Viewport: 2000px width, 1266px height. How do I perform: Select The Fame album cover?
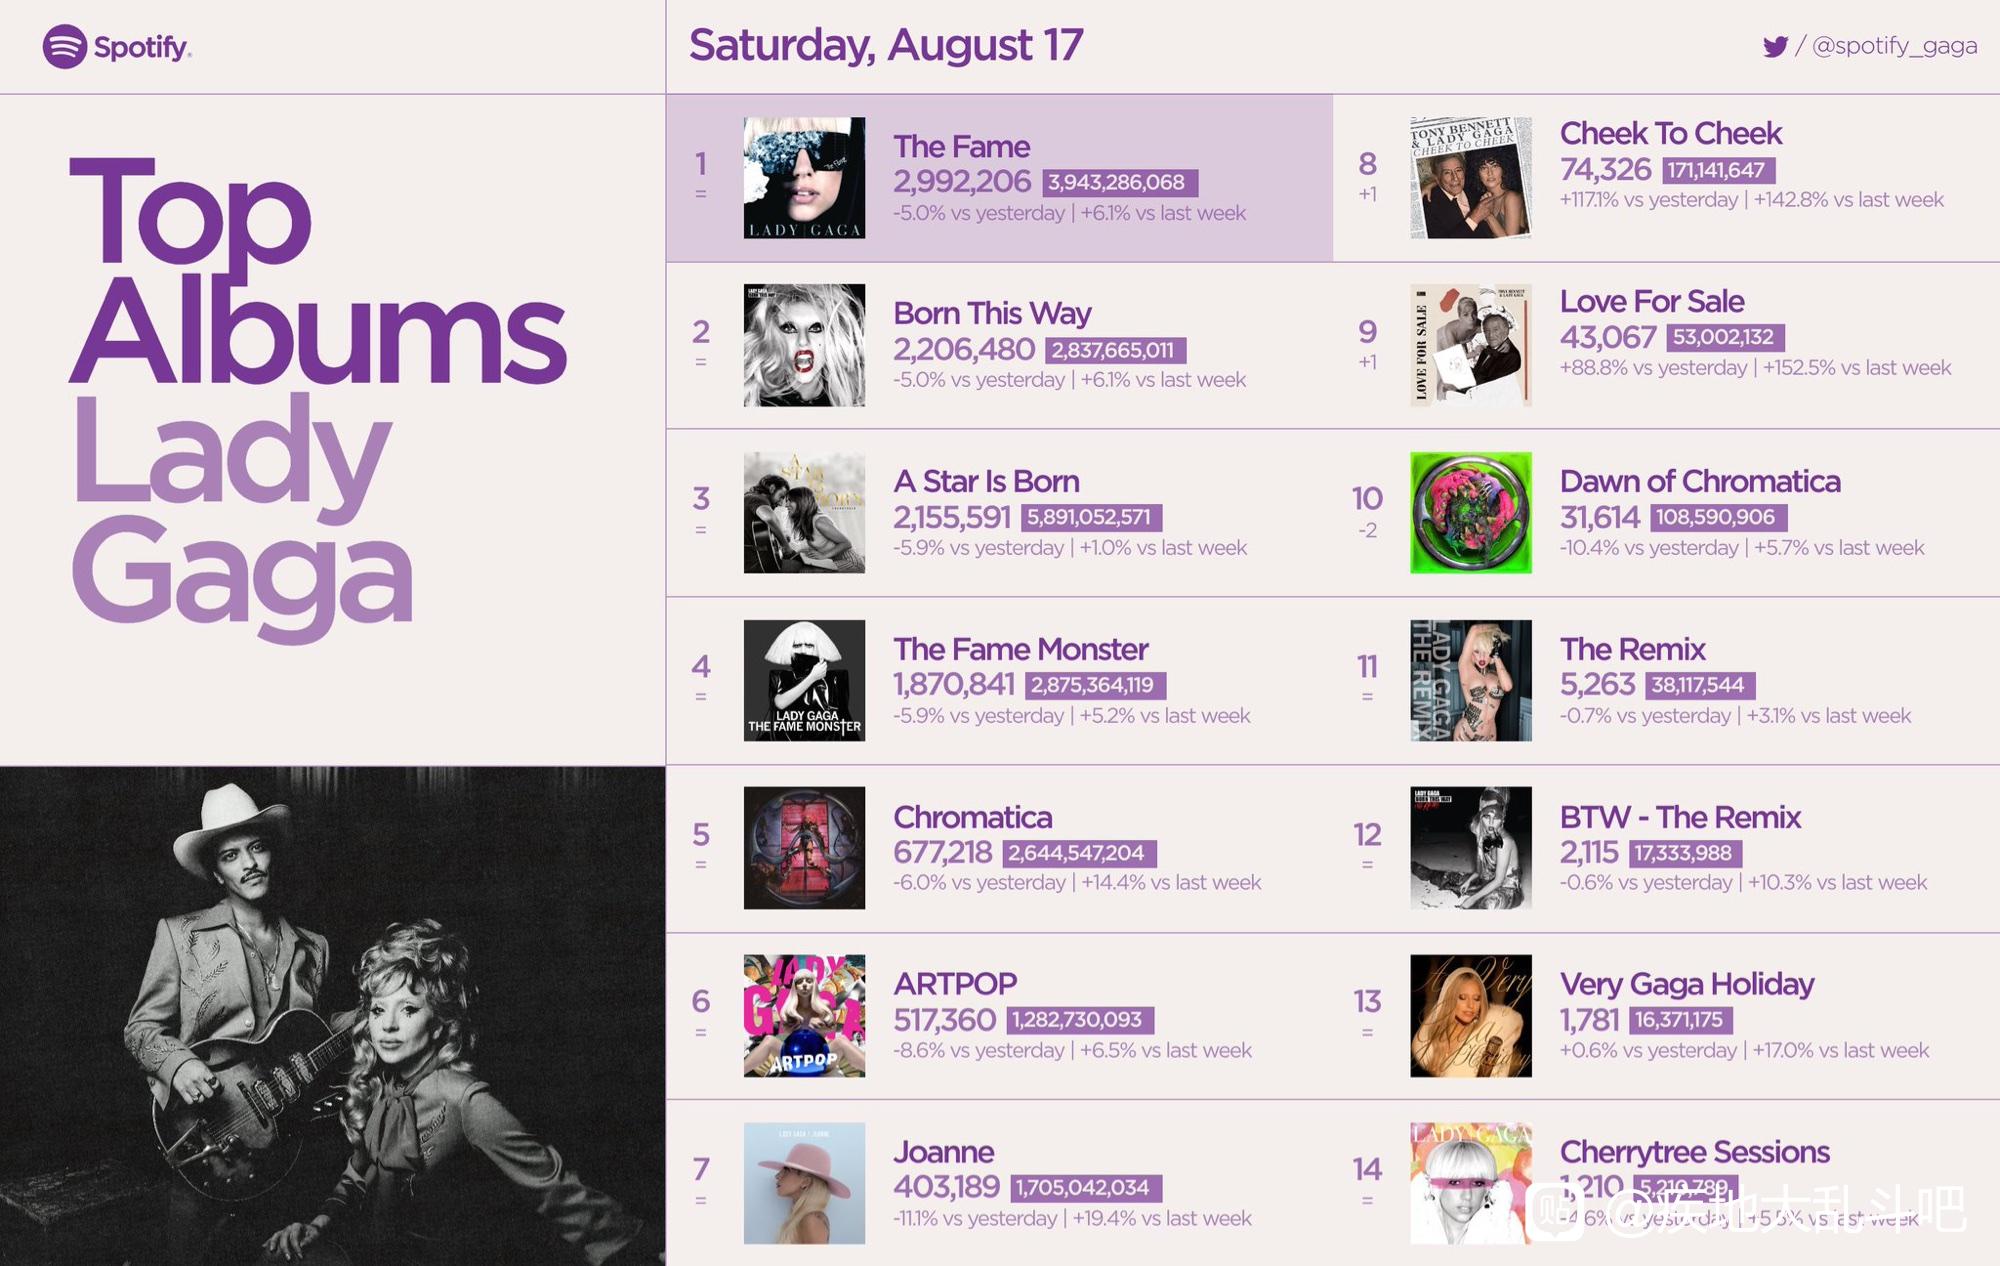[804, 178]
